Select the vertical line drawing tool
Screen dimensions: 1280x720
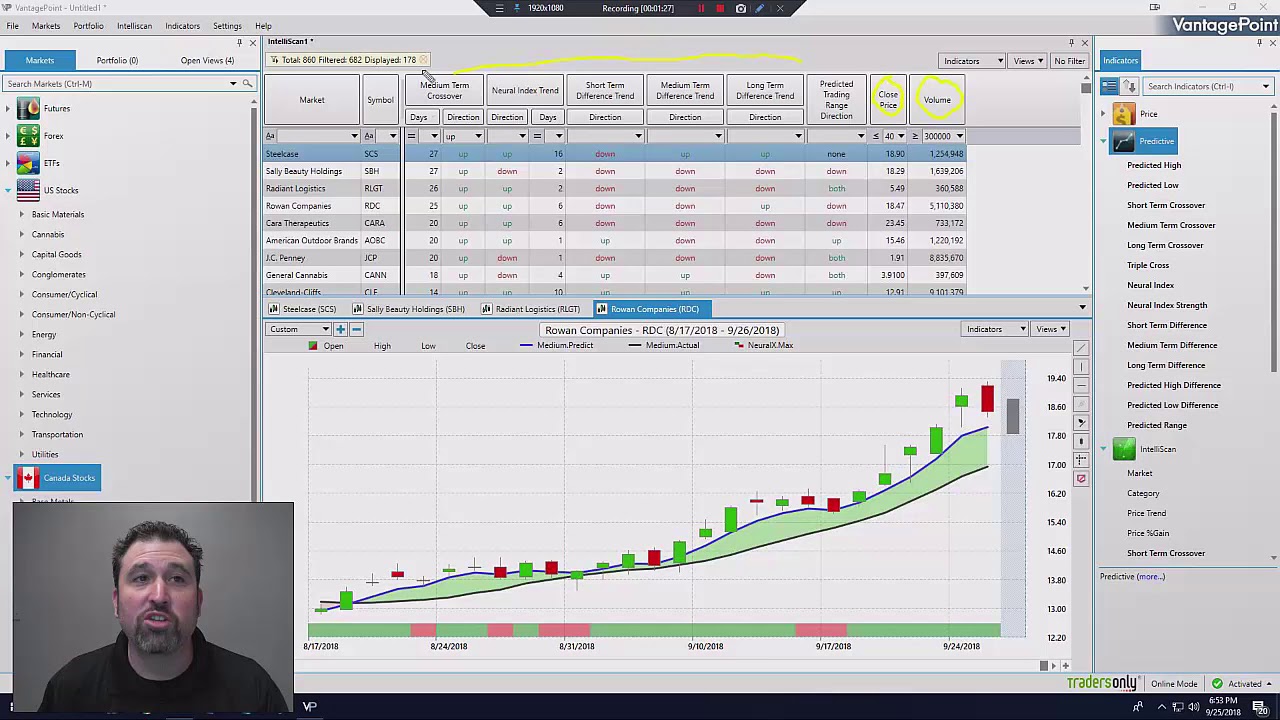tap(1081, 366)
